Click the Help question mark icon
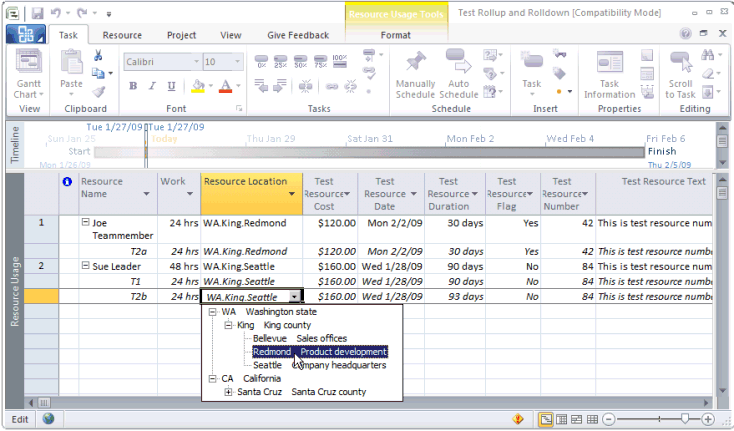Image resolution: width=734 pixels, height=431 pixels. click(x=685, y=33)
